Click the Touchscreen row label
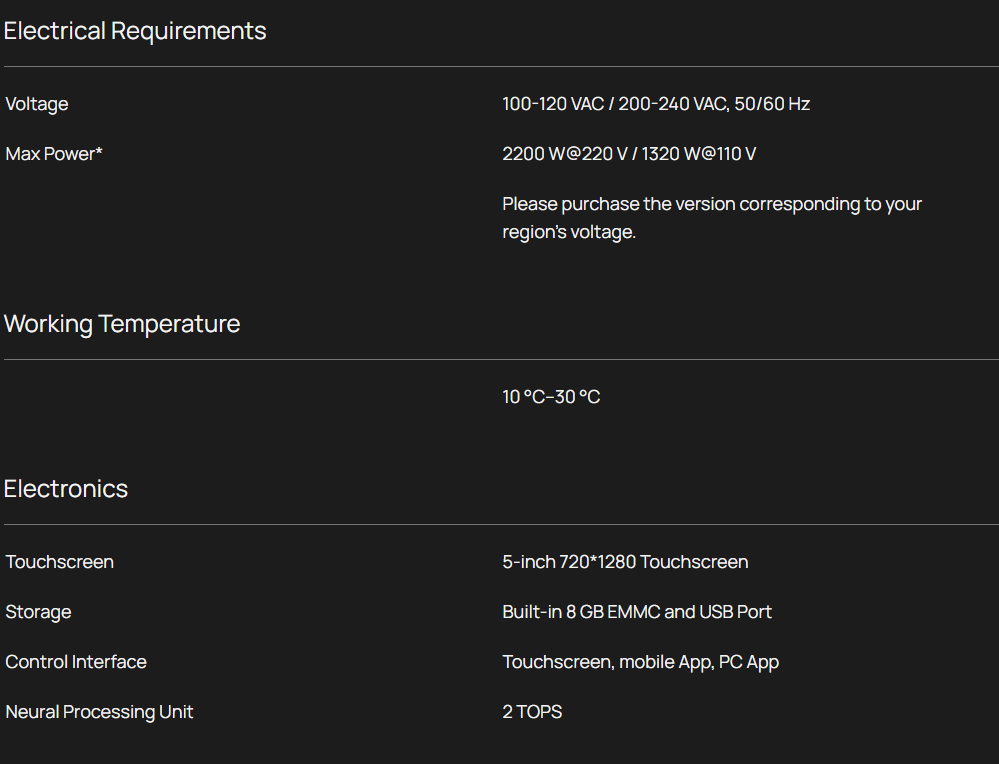The image size is (999, 764). (60, 562)
